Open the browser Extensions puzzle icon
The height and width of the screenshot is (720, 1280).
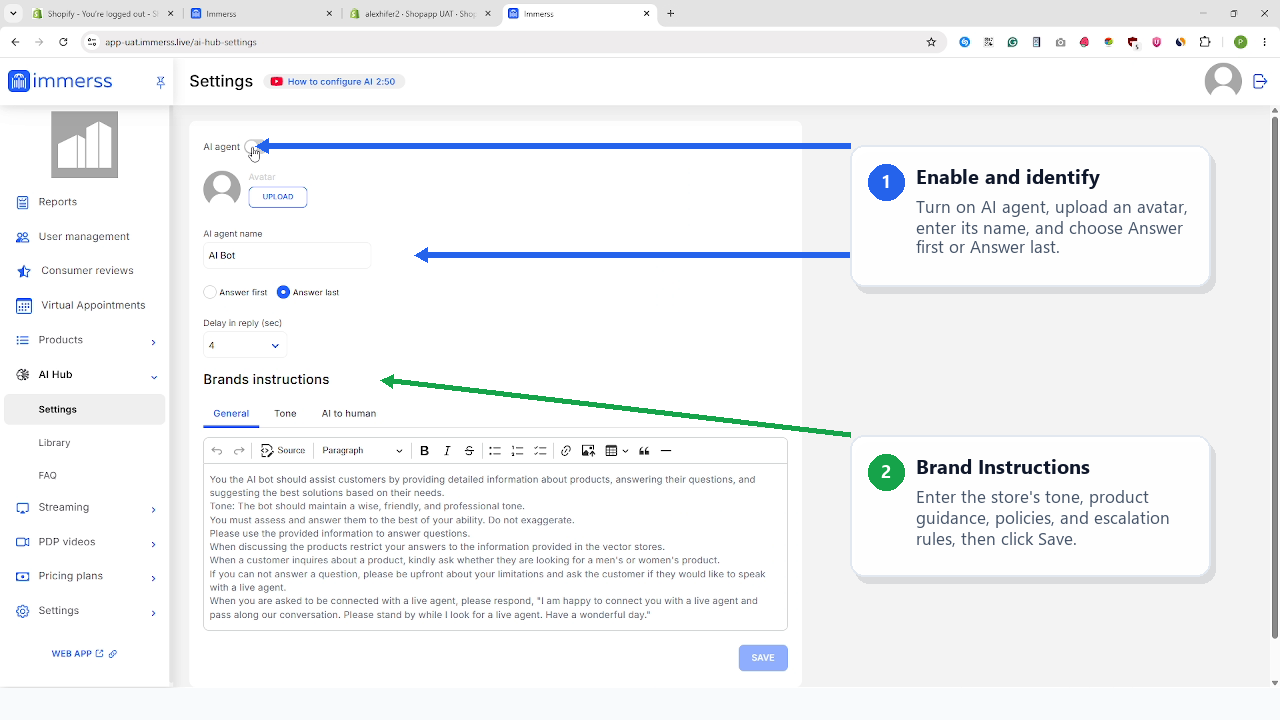click(x=1205, y=42)
